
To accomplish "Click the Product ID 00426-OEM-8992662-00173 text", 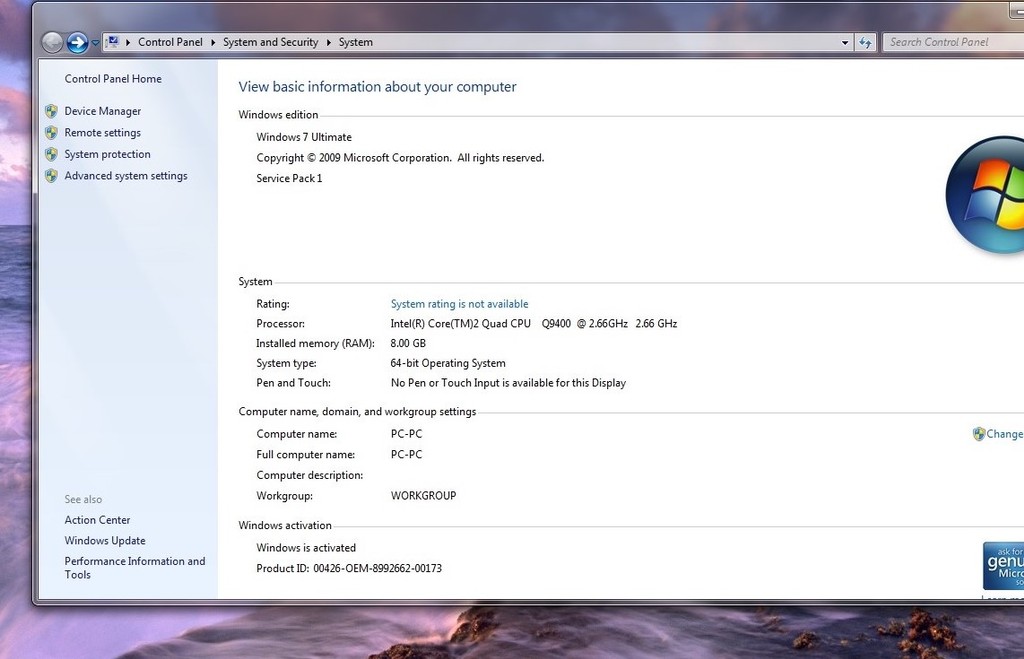I will coord(349,568).
